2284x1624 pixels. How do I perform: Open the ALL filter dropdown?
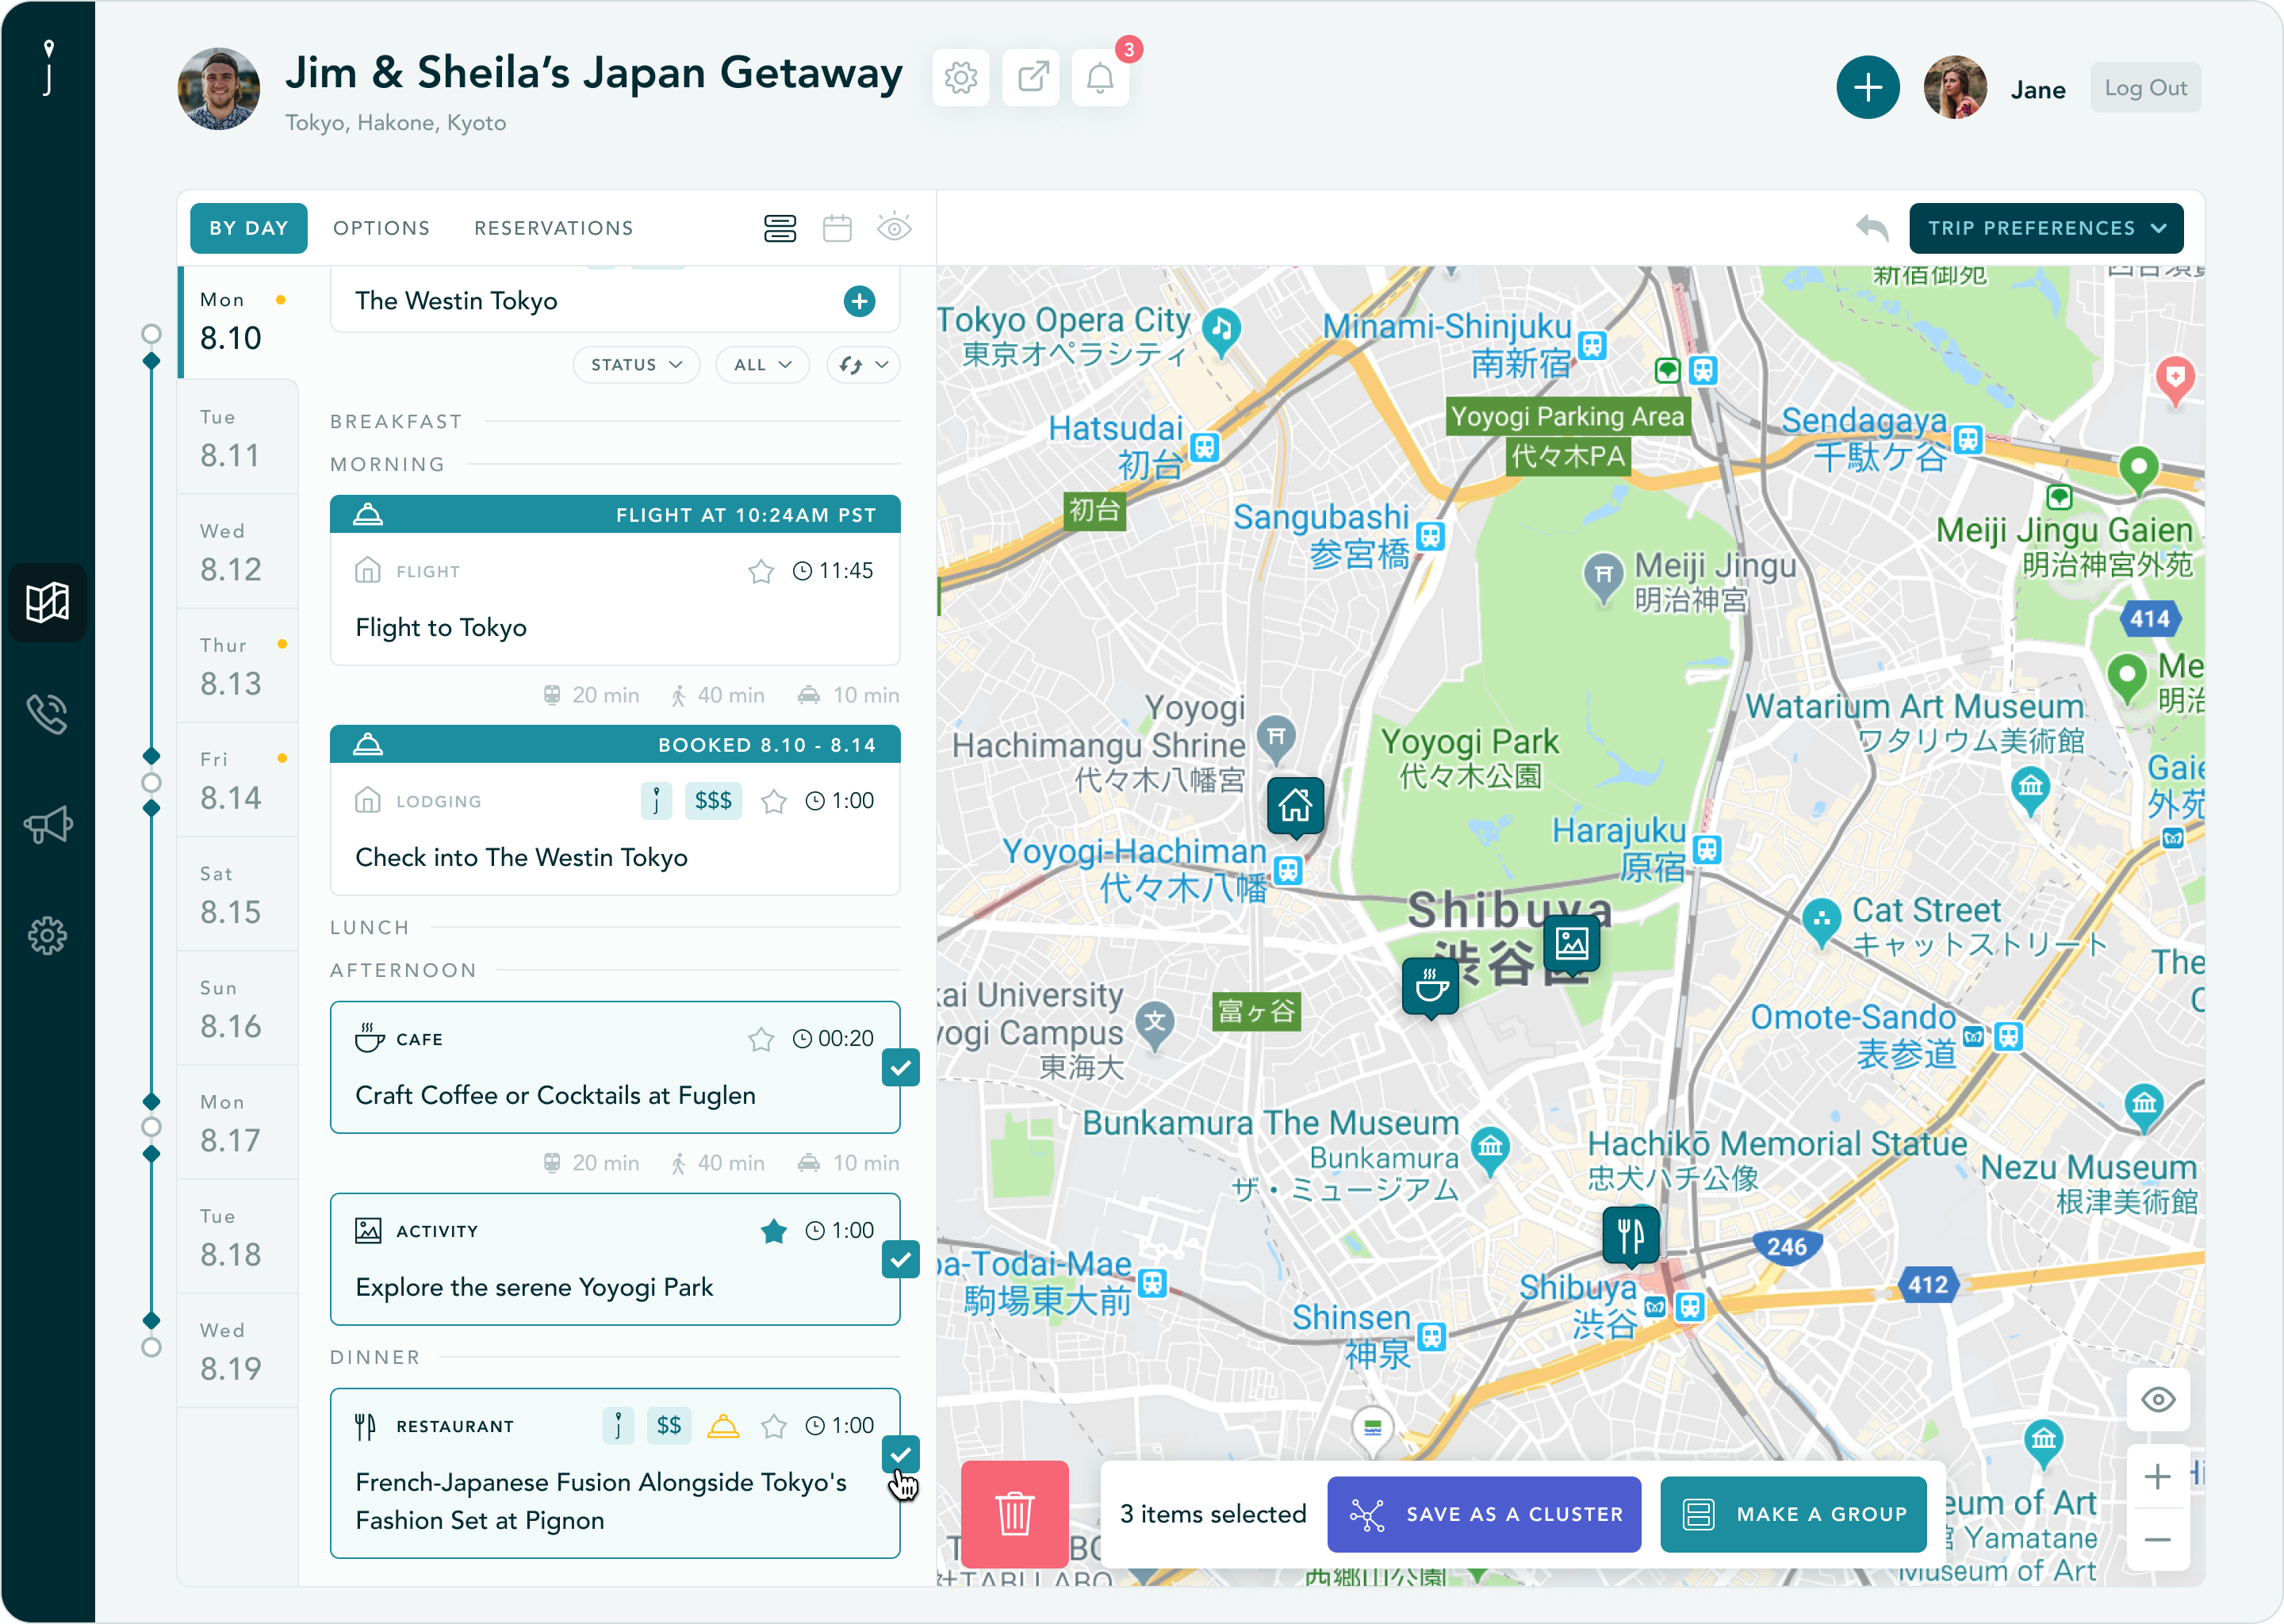tap(762, 365)
